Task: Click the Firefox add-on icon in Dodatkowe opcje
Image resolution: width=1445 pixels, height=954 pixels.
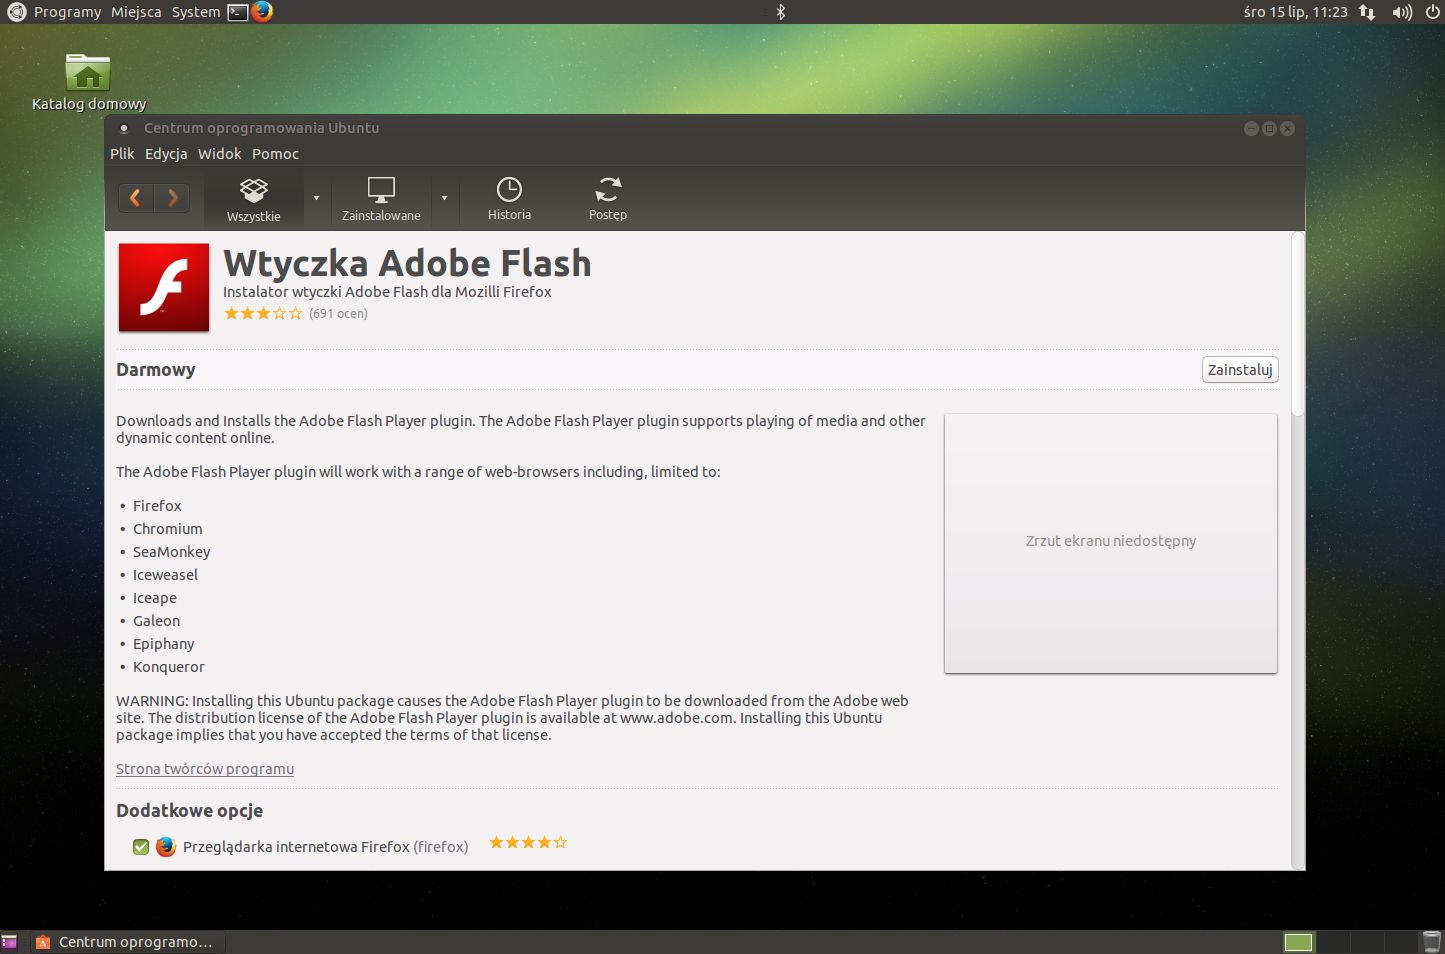Action: coord(166,847)
